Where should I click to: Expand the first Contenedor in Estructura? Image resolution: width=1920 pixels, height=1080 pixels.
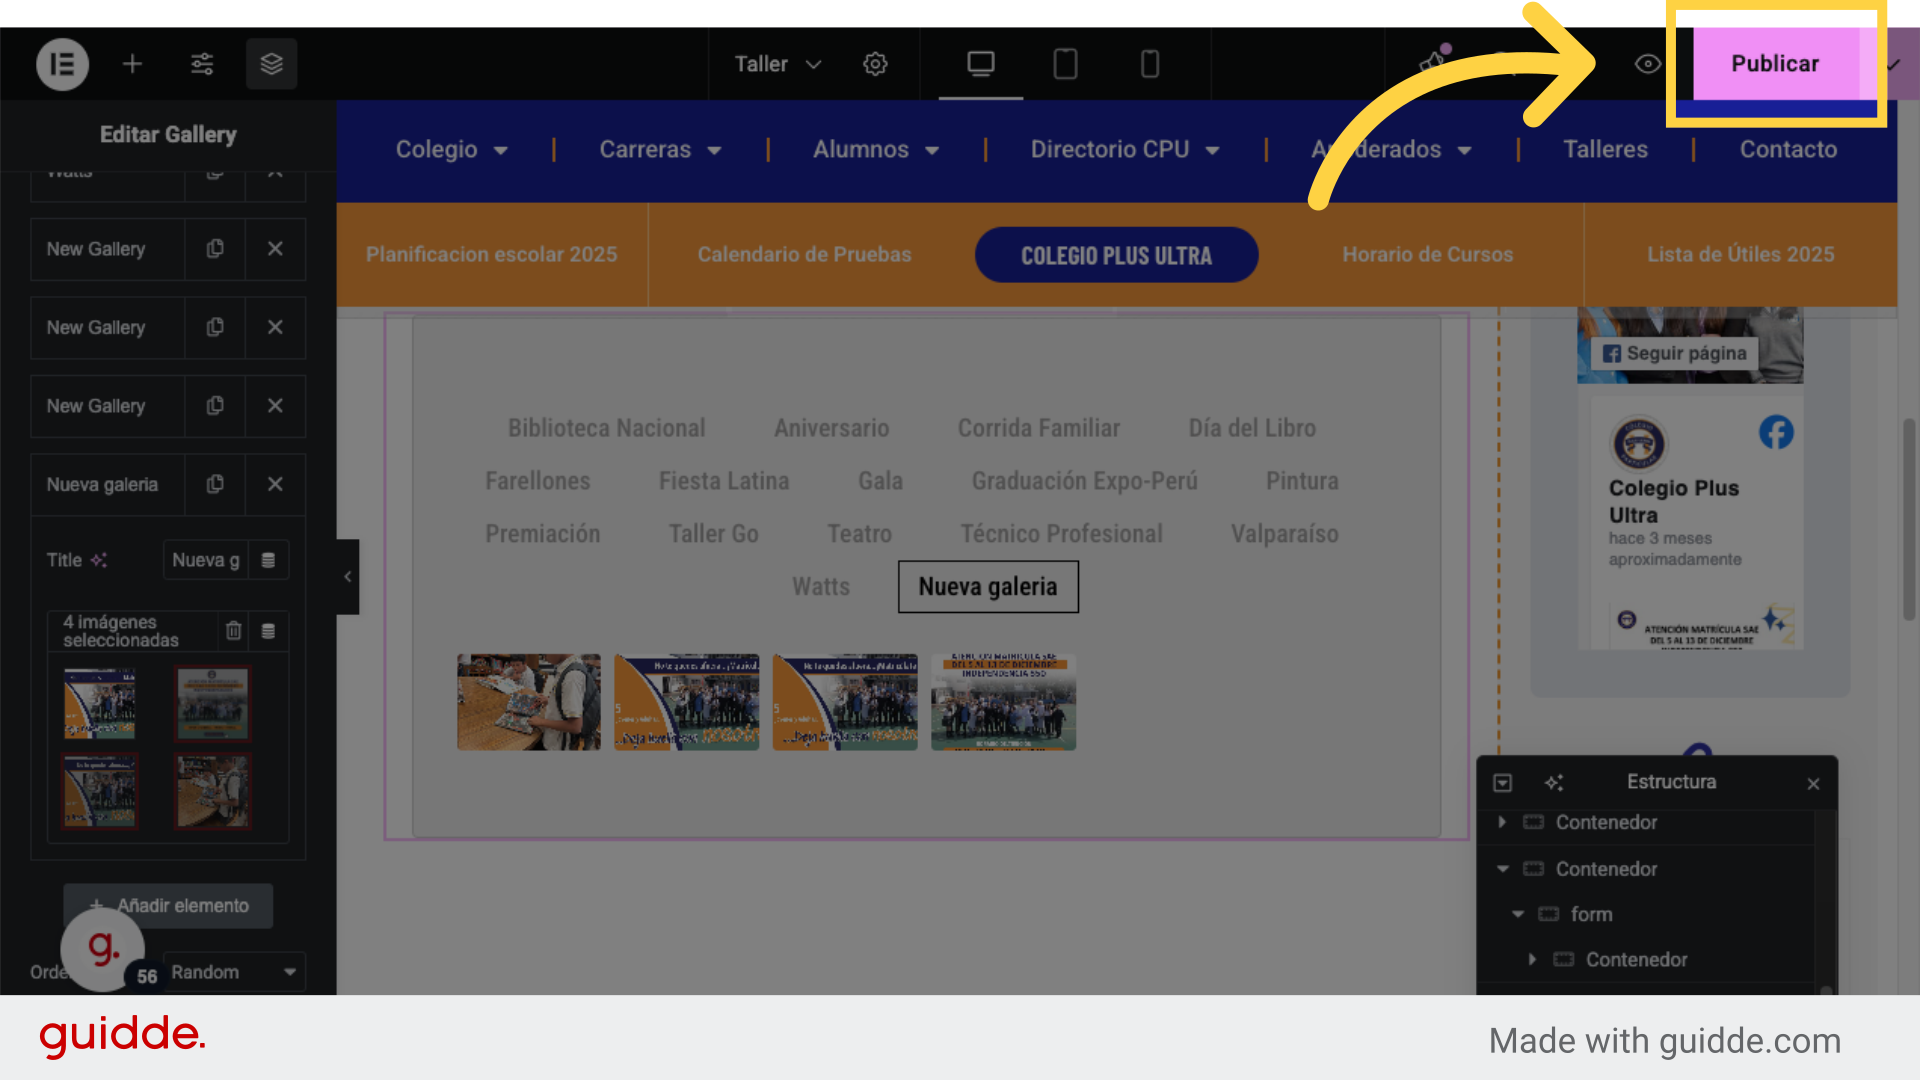[1502, 822]
